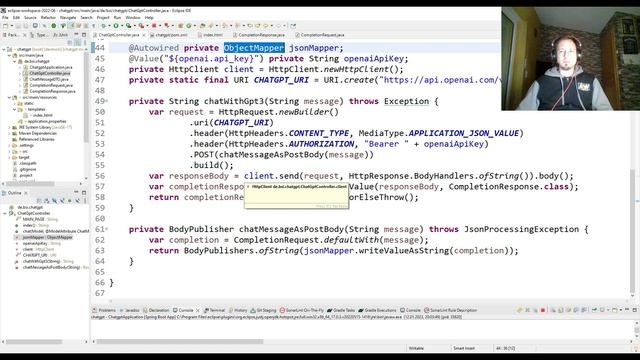Image resolution: width=640 pixels, height=360 pixels.
Task: Switch to CompletionResponse.java editor tab
Action: coord(259,35)
